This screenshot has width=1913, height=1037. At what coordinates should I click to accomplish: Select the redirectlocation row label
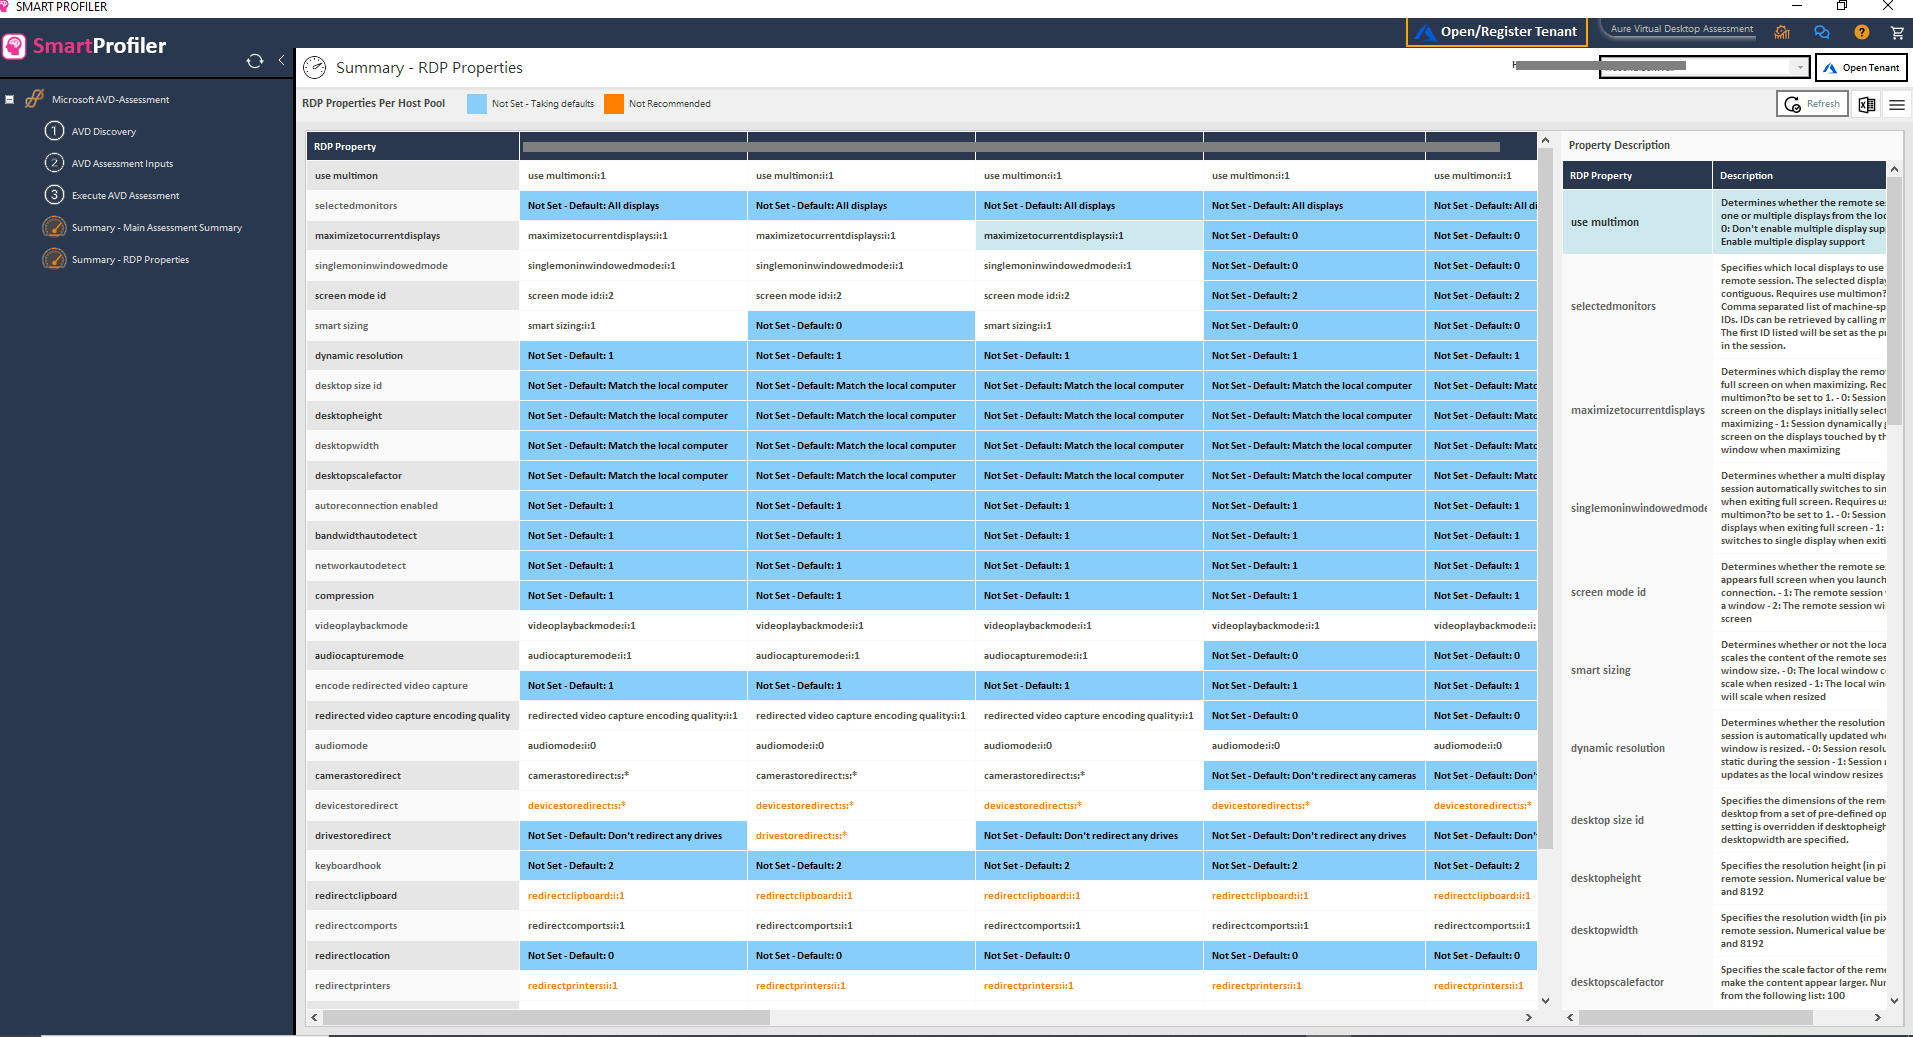point(412,955)
